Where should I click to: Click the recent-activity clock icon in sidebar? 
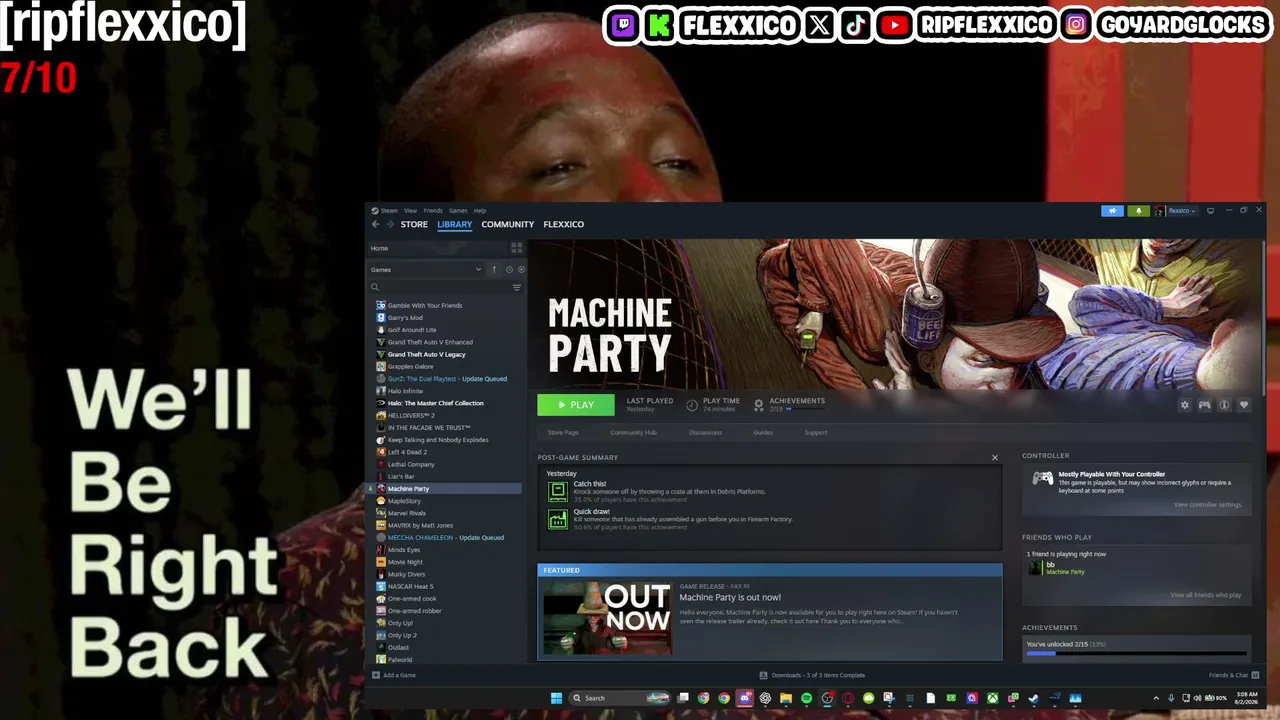pos(509,269)
